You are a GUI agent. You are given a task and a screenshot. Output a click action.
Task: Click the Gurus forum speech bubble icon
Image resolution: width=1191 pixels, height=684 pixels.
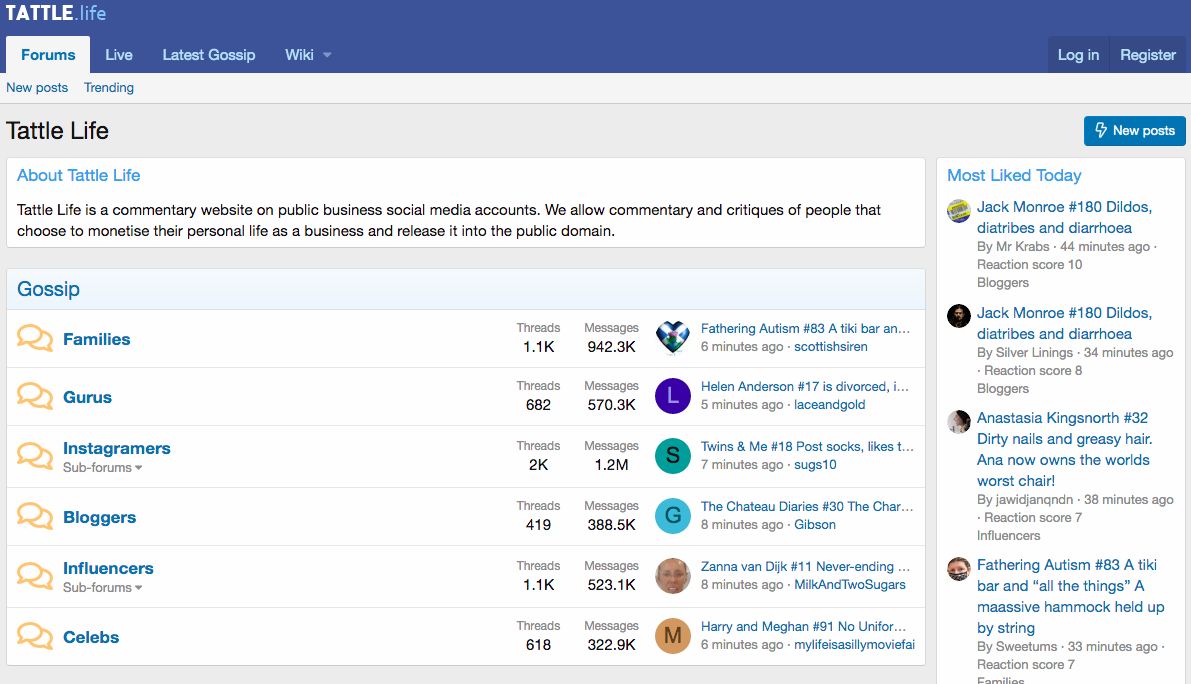pos(35,397)
